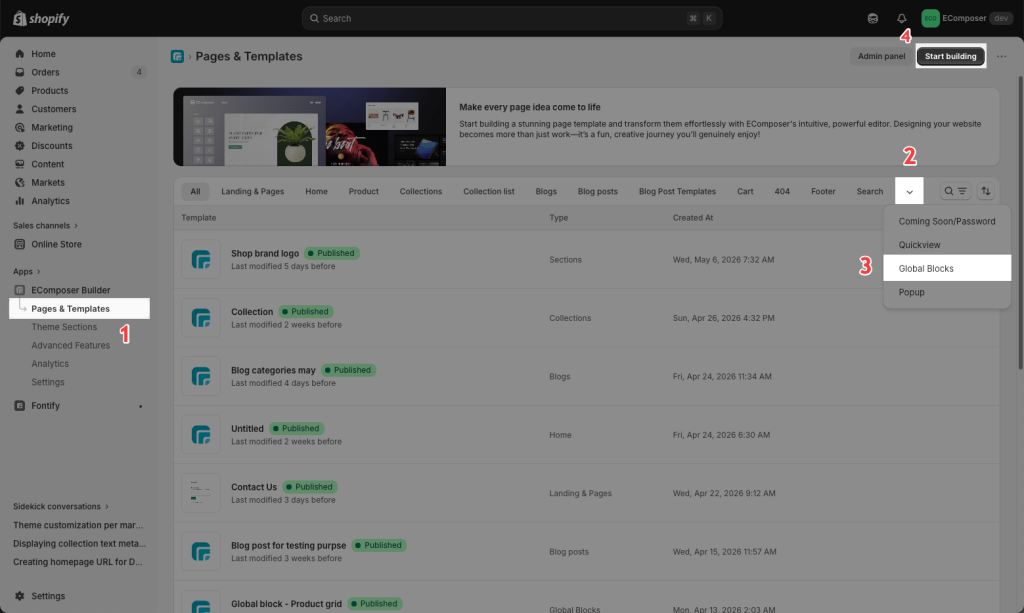Click the Admin panel button
Image resolution: width=1024 pixels, height=613 pixels.
coord(881,56)
